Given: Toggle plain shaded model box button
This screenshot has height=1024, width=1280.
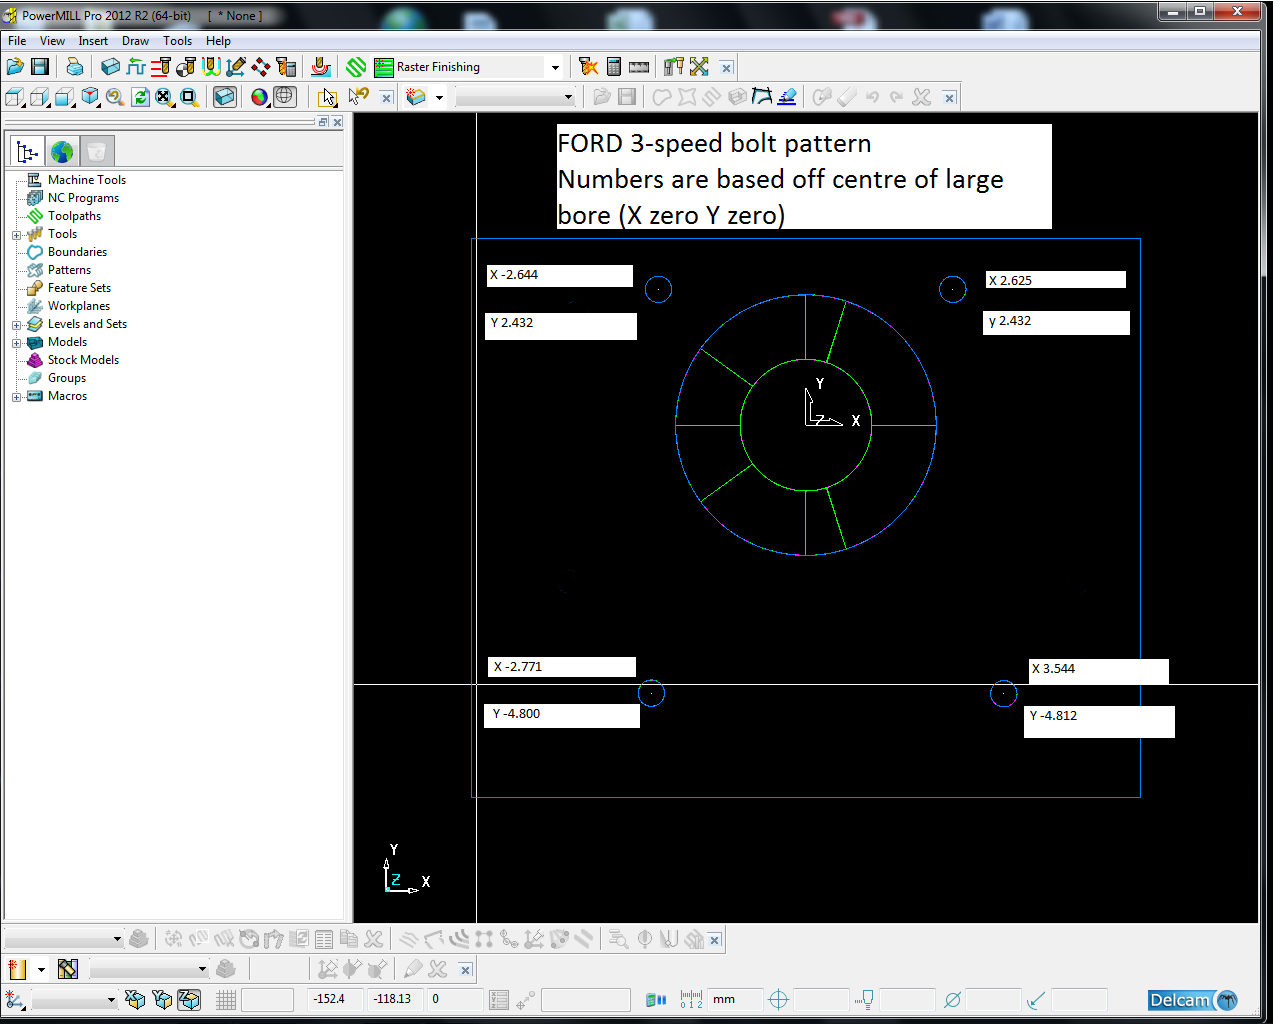Looking at the screenshot, I should pos(225,97).
